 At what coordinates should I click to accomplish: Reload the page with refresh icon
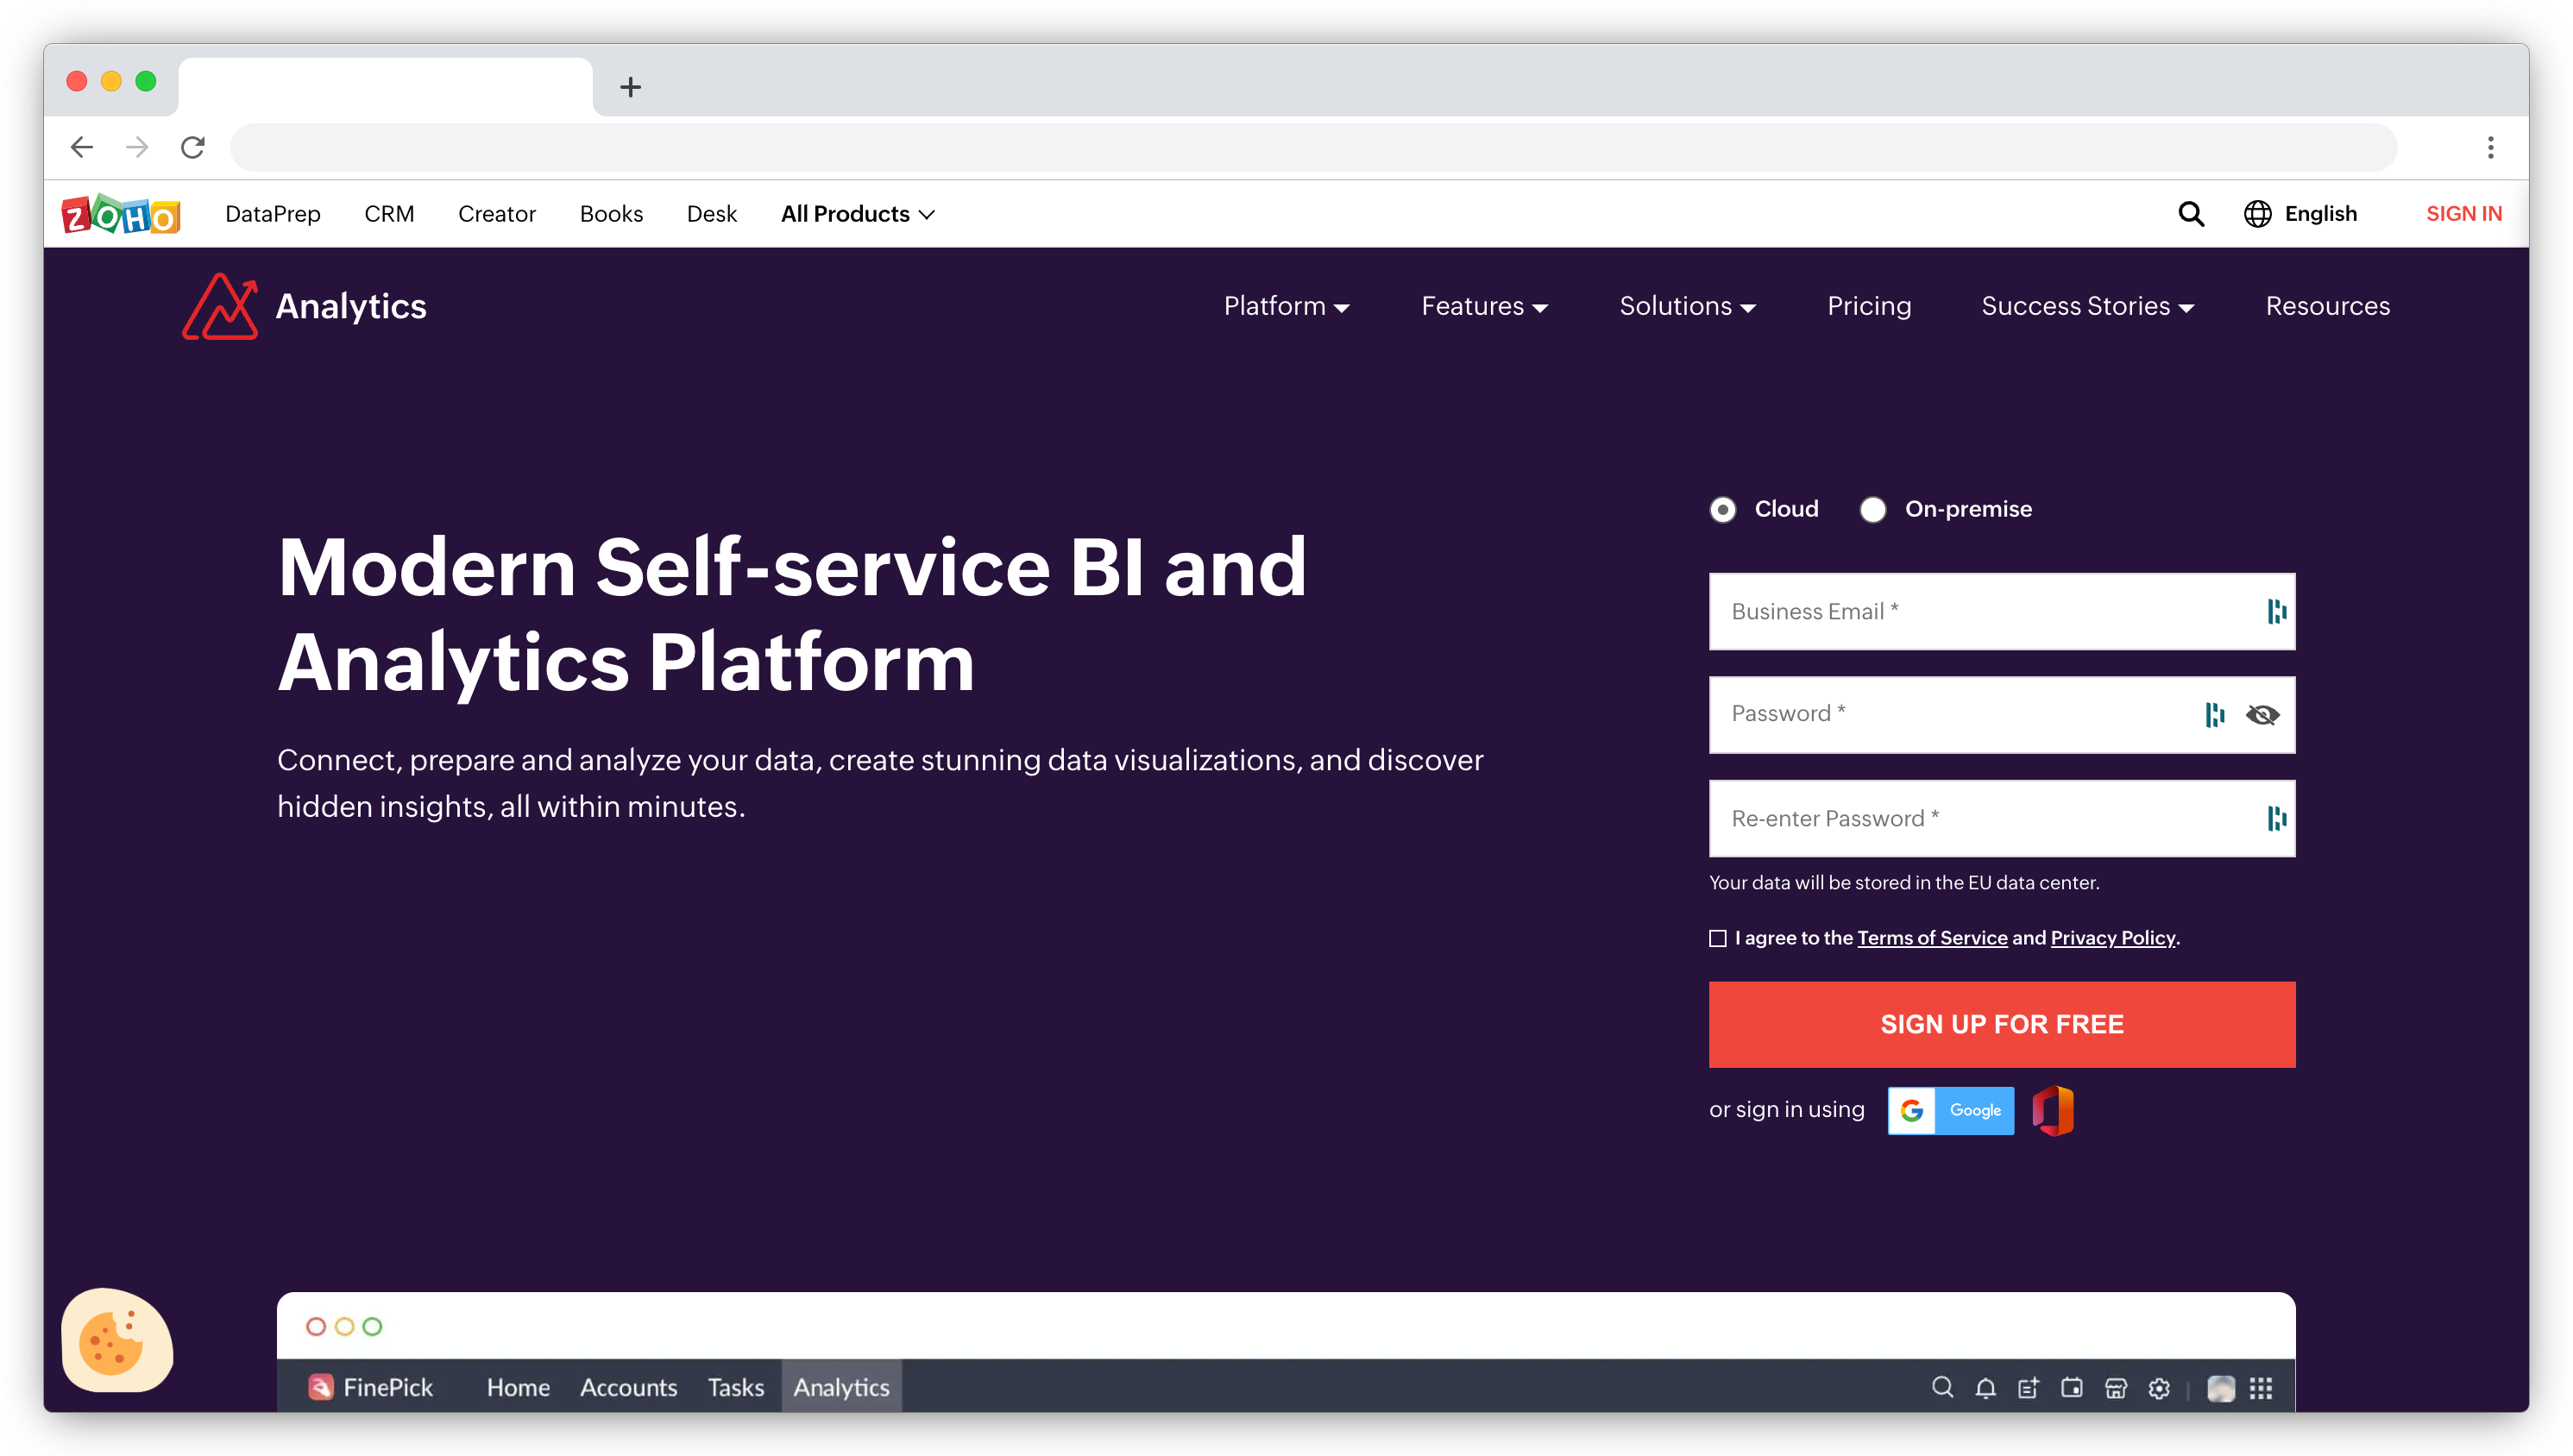click(x=193, y=147)
